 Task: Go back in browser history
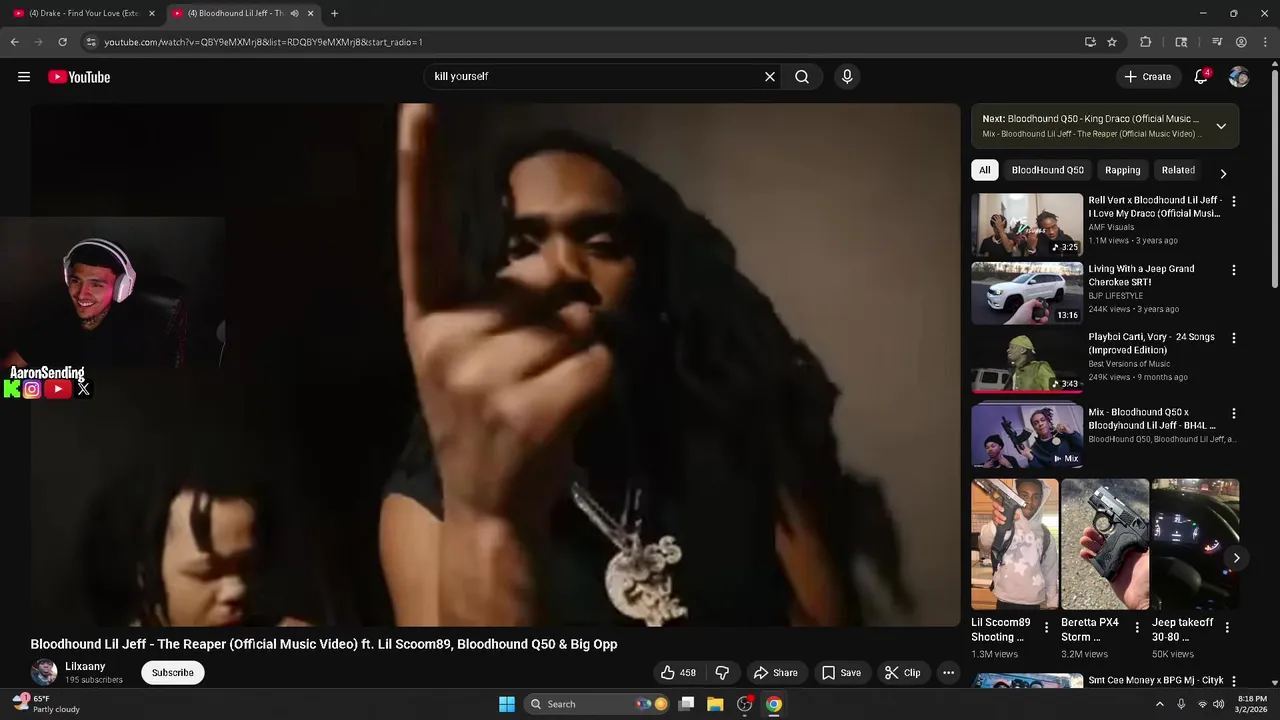(14, 42)
